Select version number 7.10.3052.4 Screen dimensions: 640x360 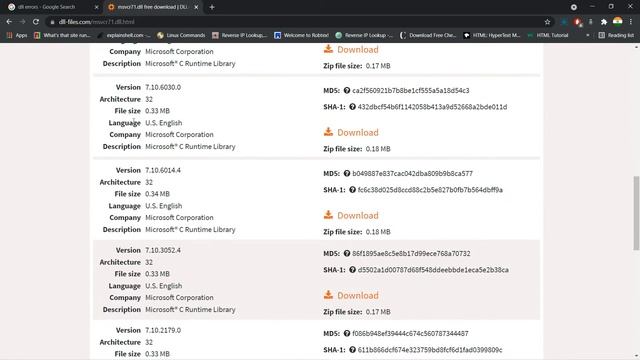(x=163, y=250)
